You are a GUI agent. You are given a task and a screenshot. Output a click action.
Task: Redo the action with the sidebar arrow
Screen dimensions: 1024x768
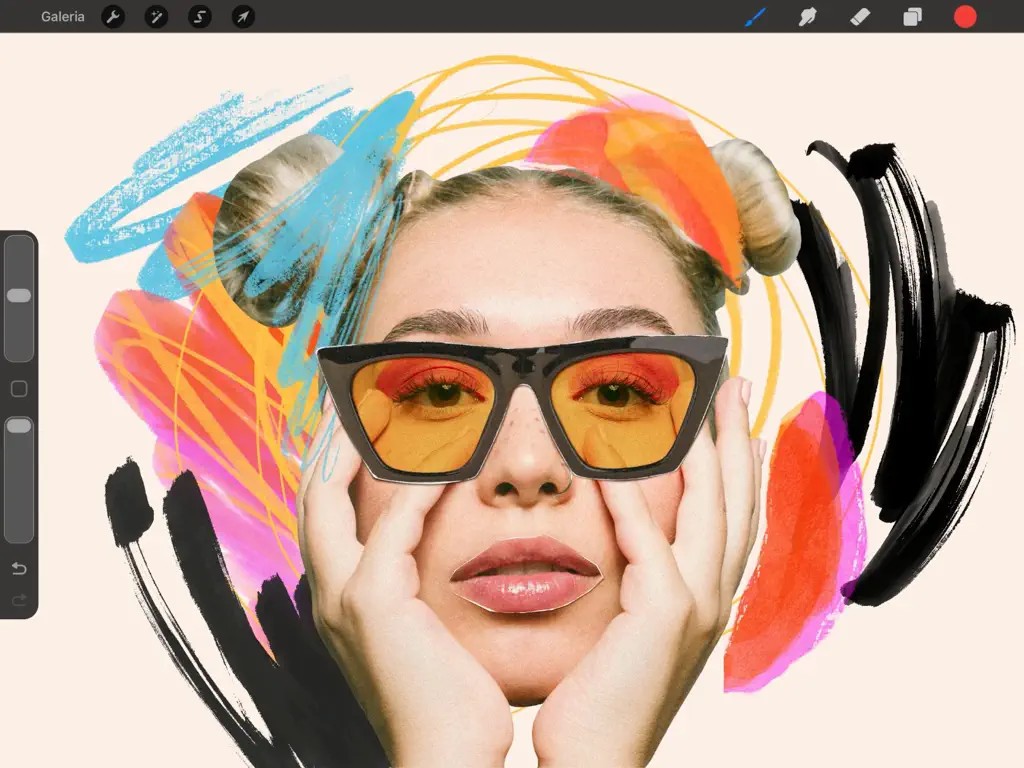click(x=19, y=600)
